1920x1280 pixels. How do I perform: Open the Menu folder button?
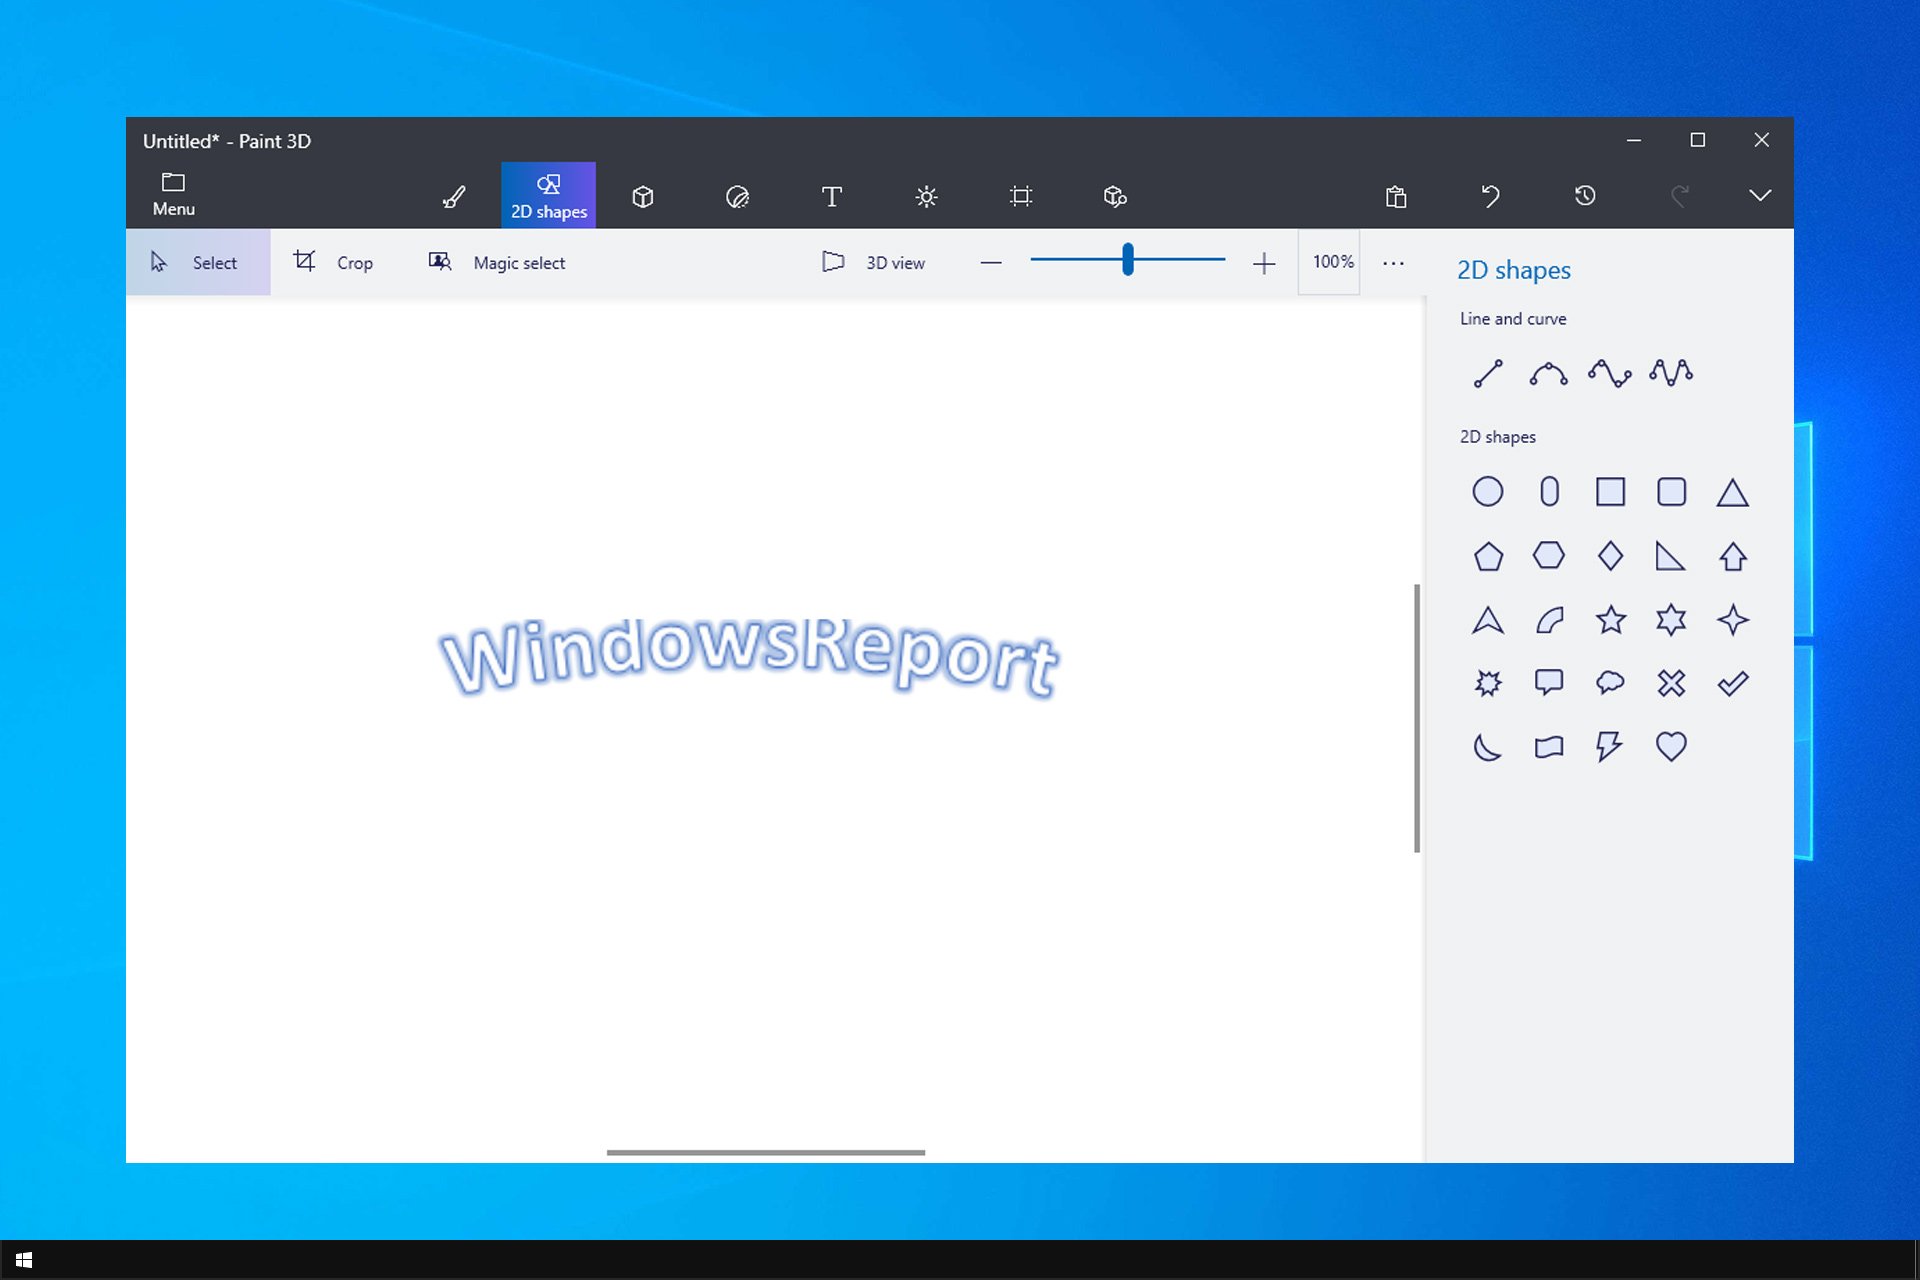173,195
